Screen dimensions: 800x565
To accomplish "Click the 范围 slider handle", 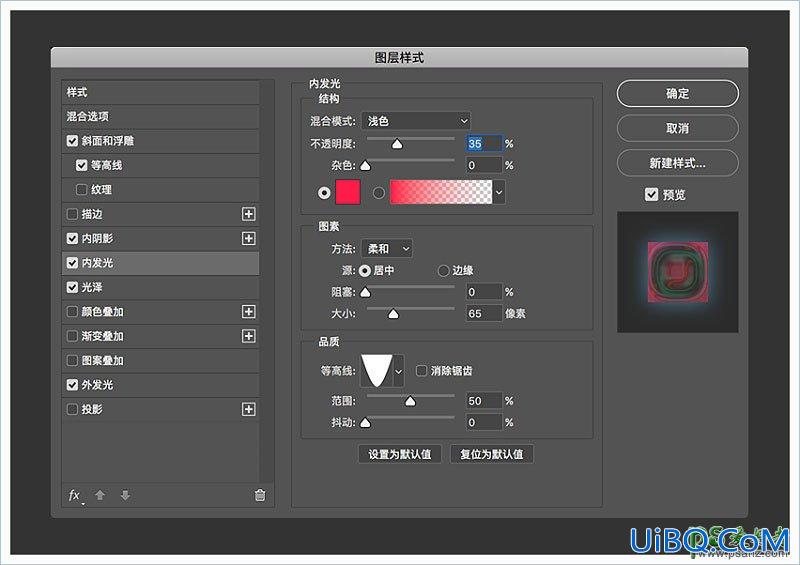I will tap(410, 402).
